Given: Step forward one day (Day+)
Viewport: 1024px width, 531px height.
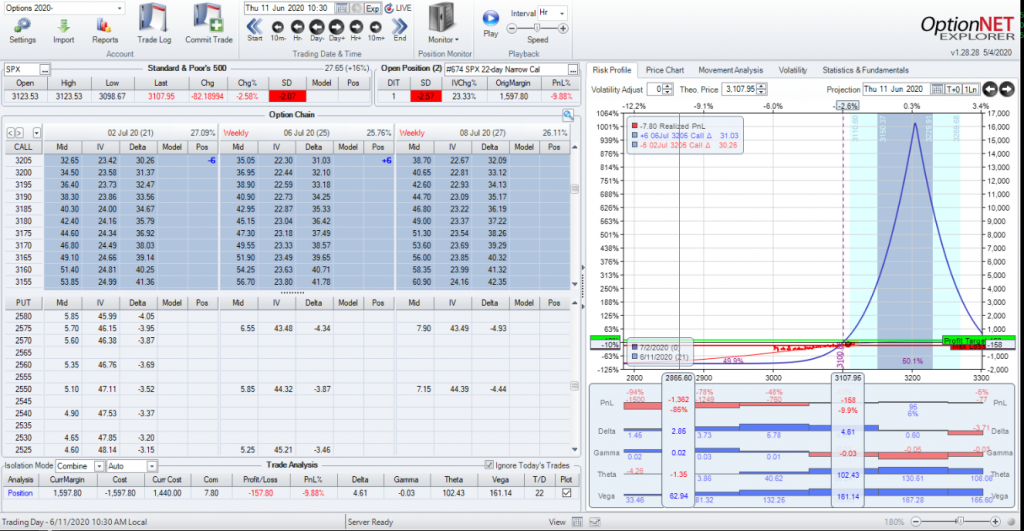Looking at the screenshot, I should (336, 27).
